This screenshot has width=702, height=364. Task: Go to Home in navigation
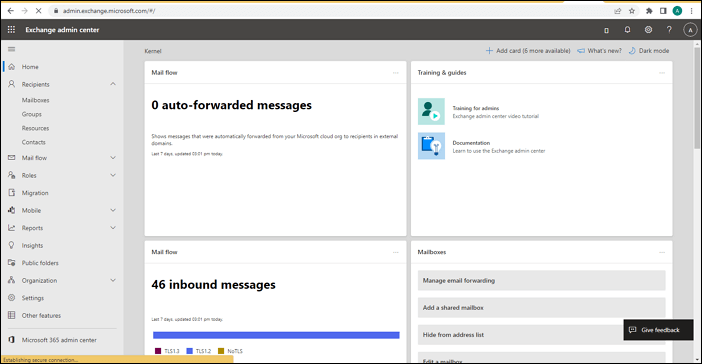[x=30, y=67]
